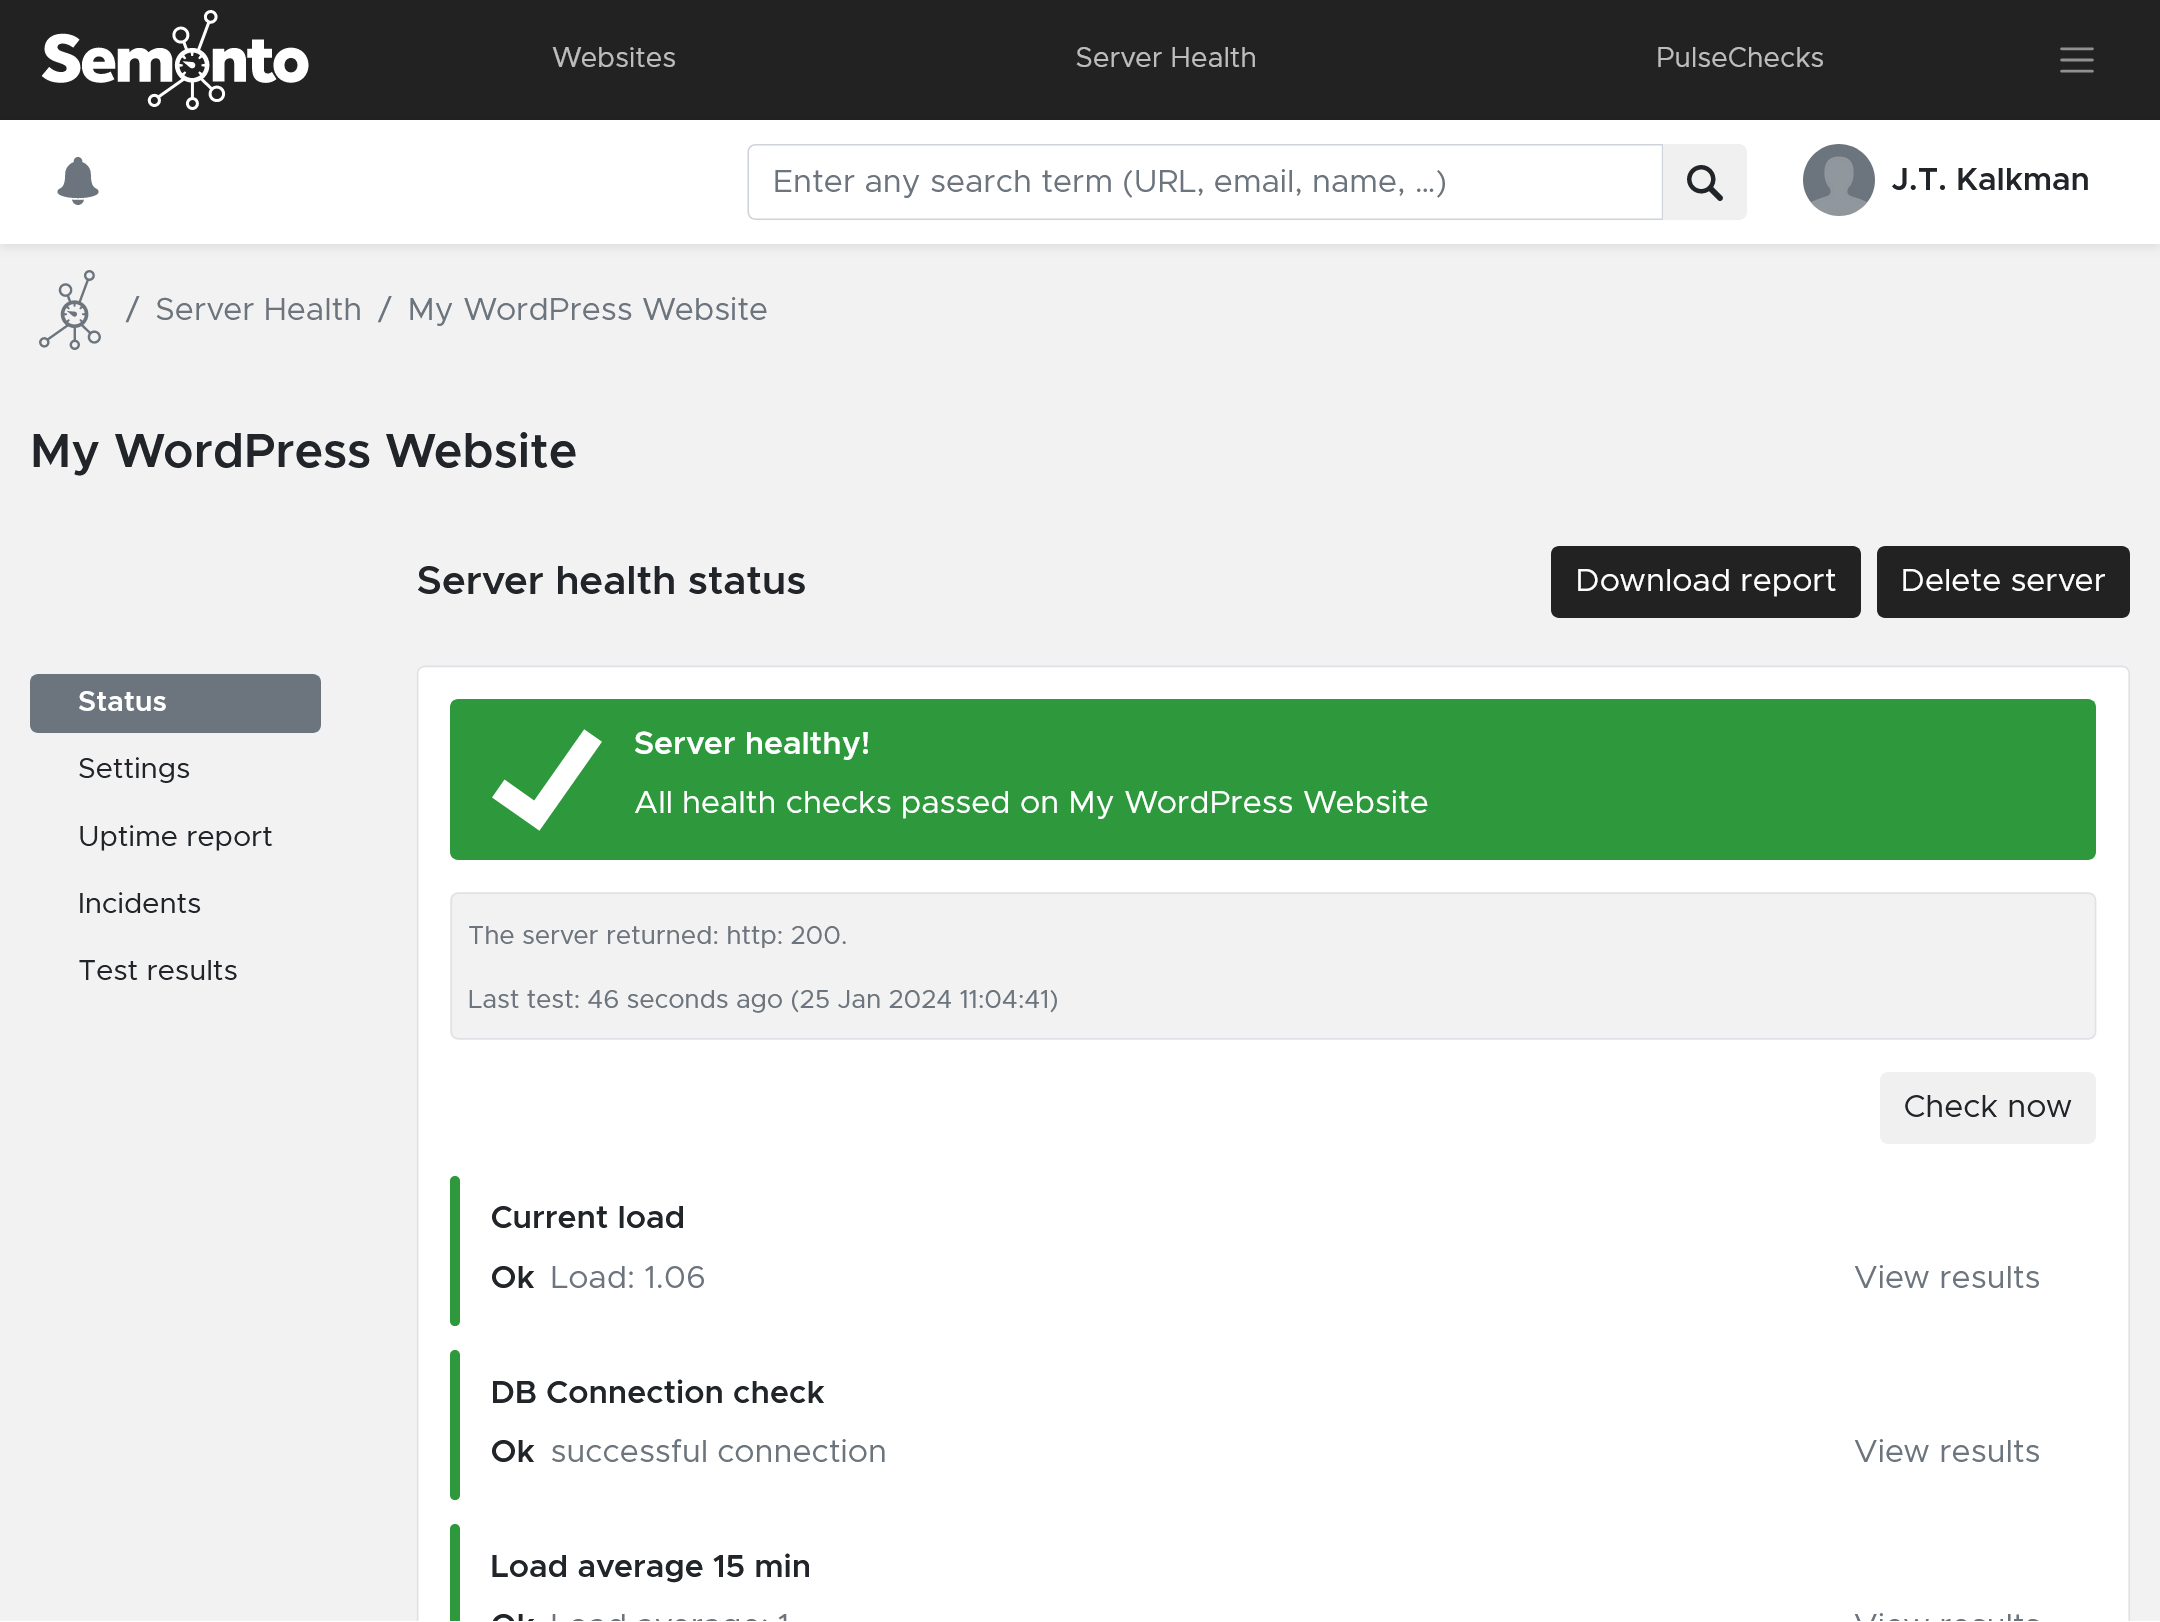Click the 'successful connection' text
The height and width of the screenshot is (1622, 2160).
coord(719,1452)
